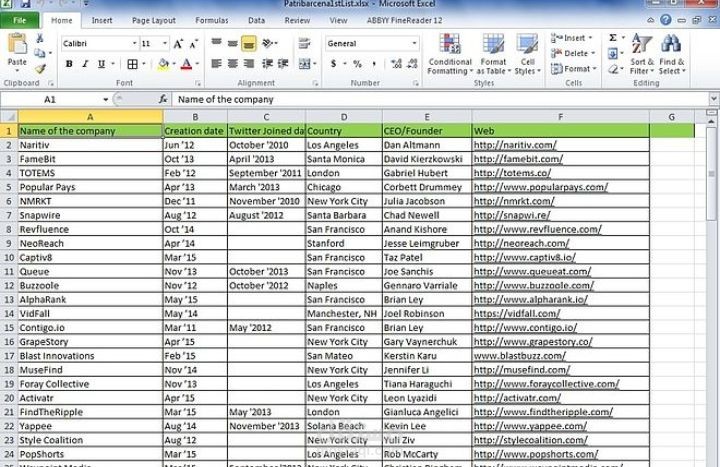Click the Select All corner button

tap(9, 117)
